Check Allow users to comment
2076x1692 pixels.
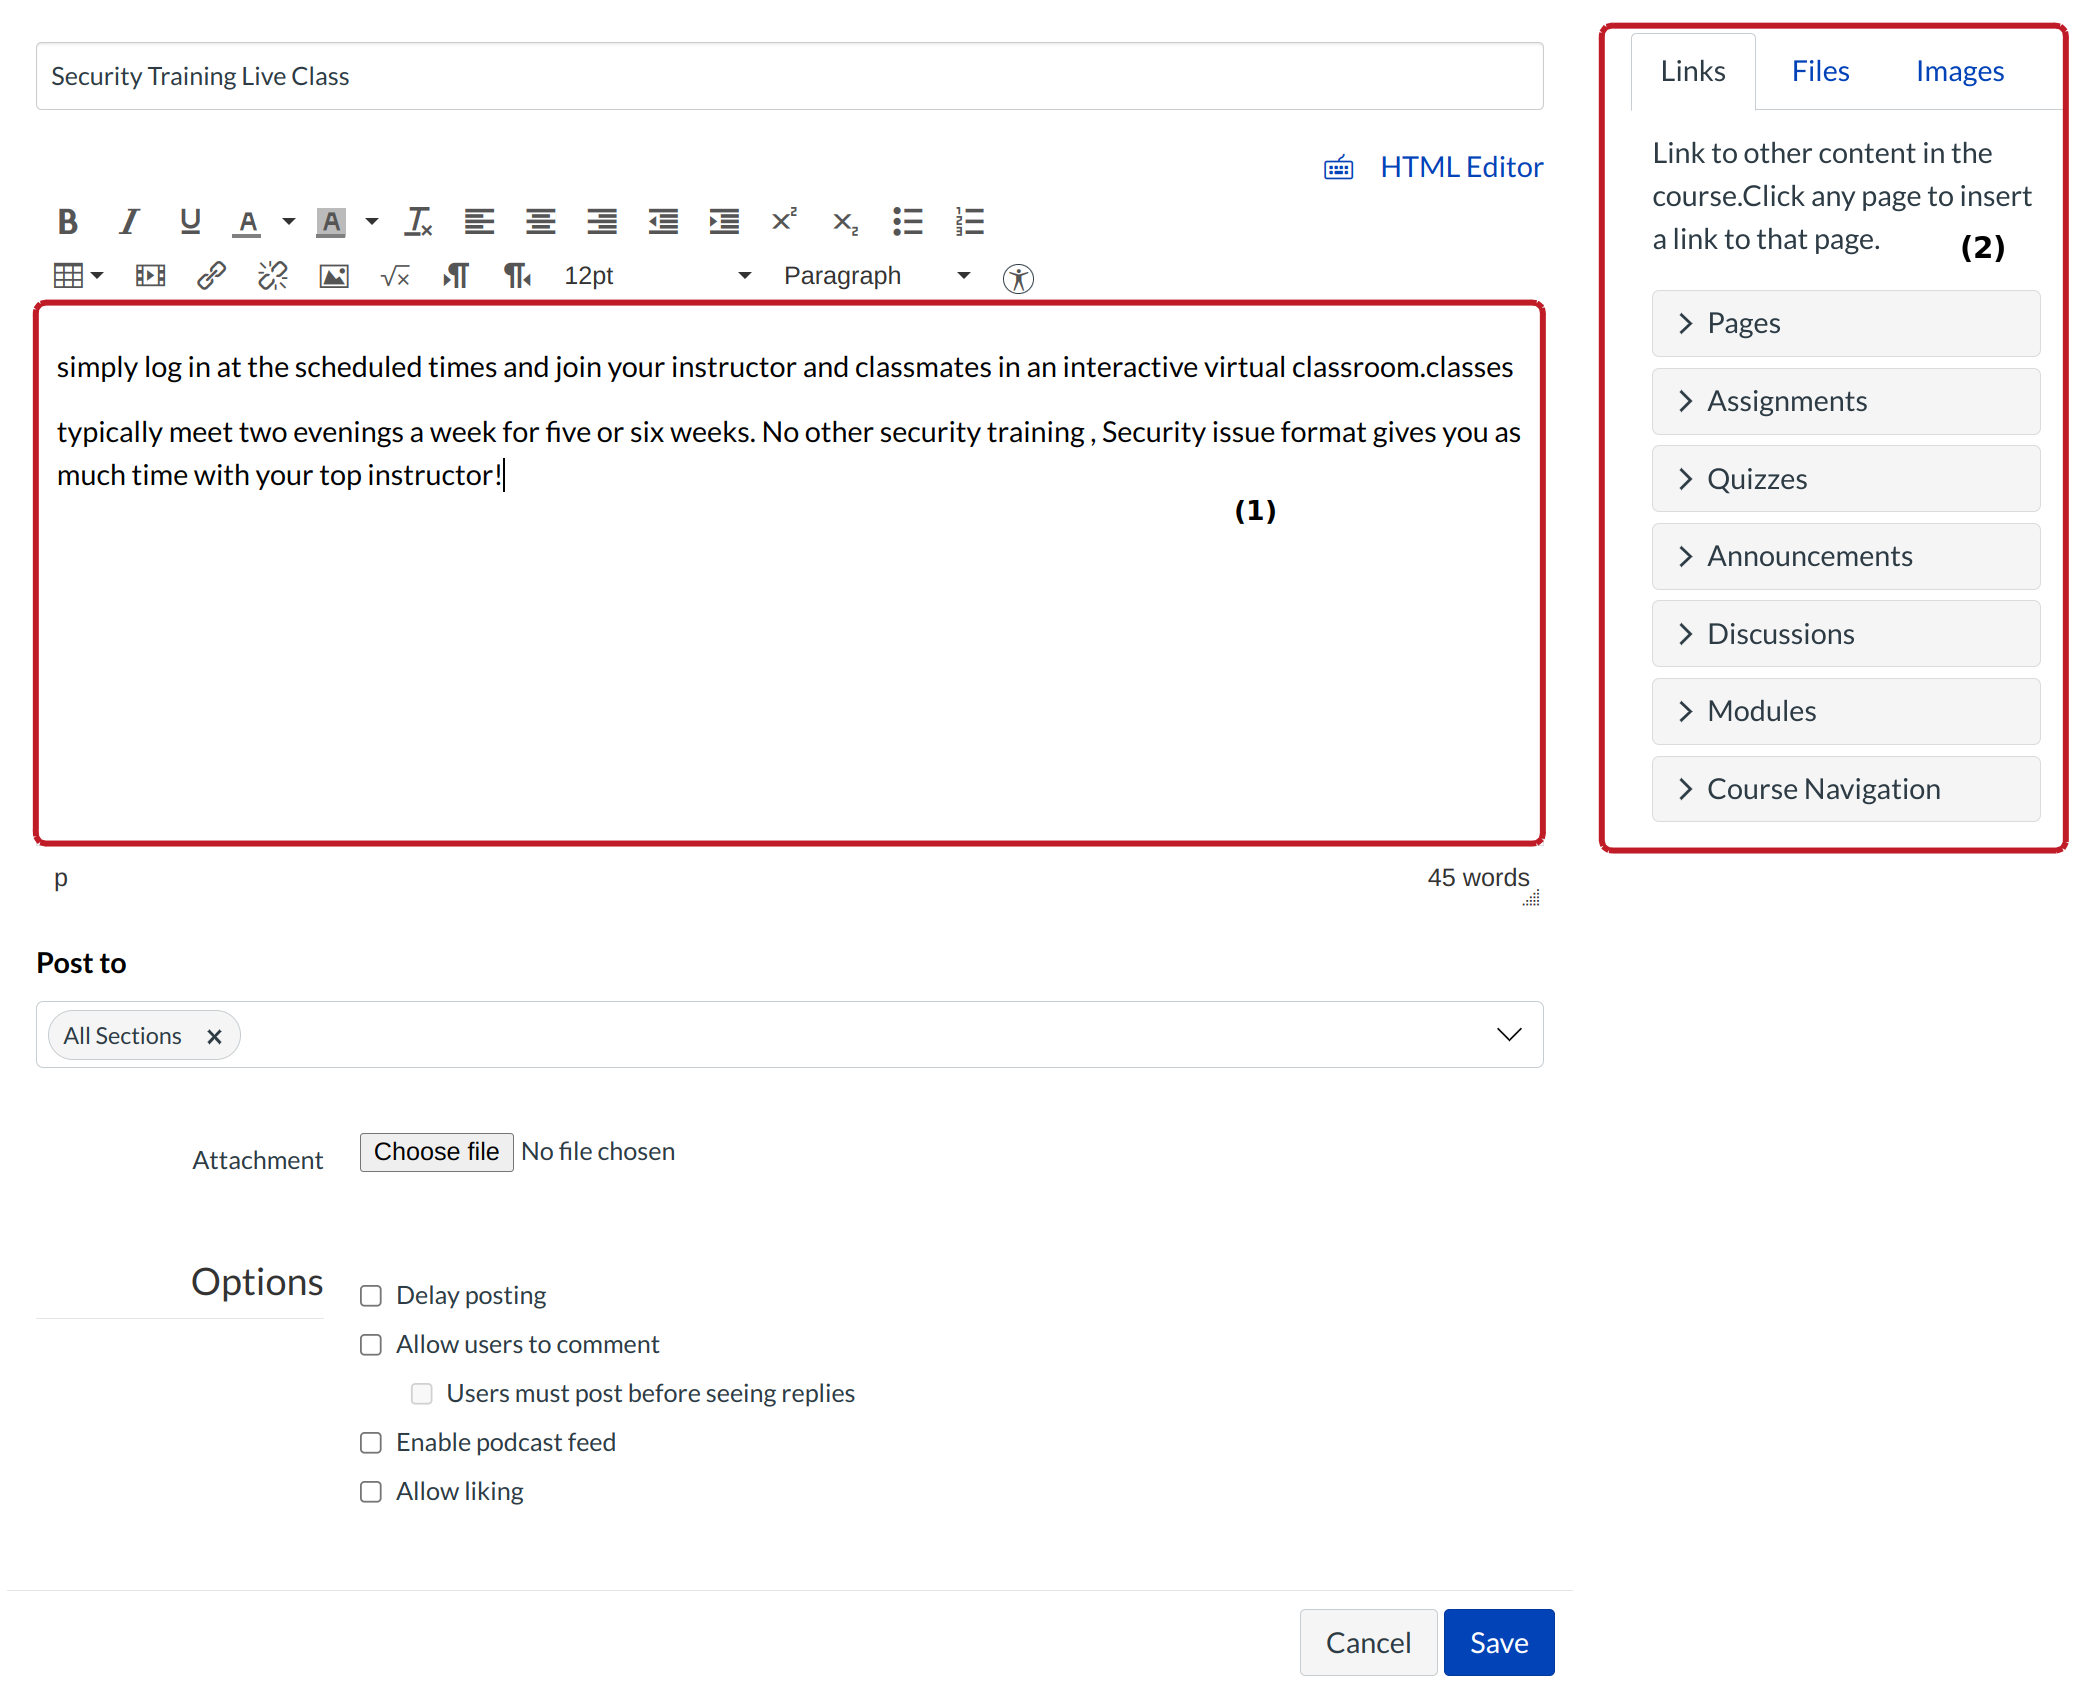(371, 1345)
